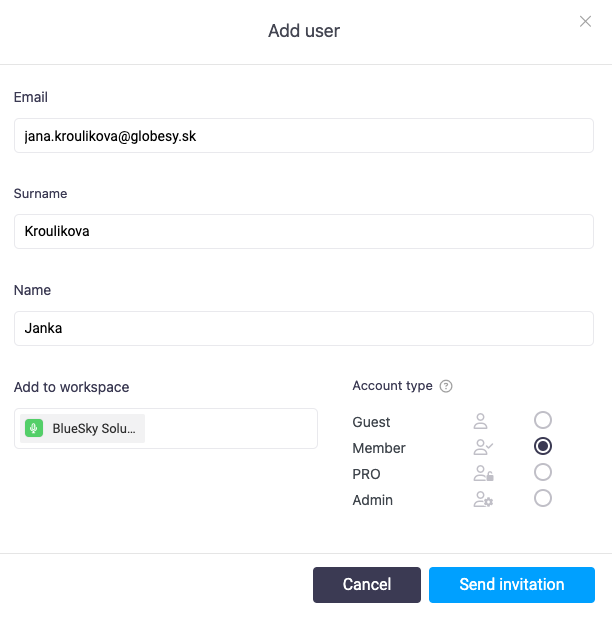Click the Guest account person icon

point(481,421)
